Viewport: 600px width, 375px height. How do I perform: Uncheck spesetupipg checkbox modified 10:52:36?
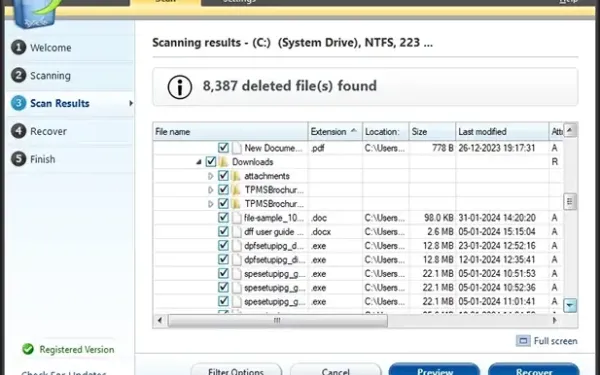point(223,287)
